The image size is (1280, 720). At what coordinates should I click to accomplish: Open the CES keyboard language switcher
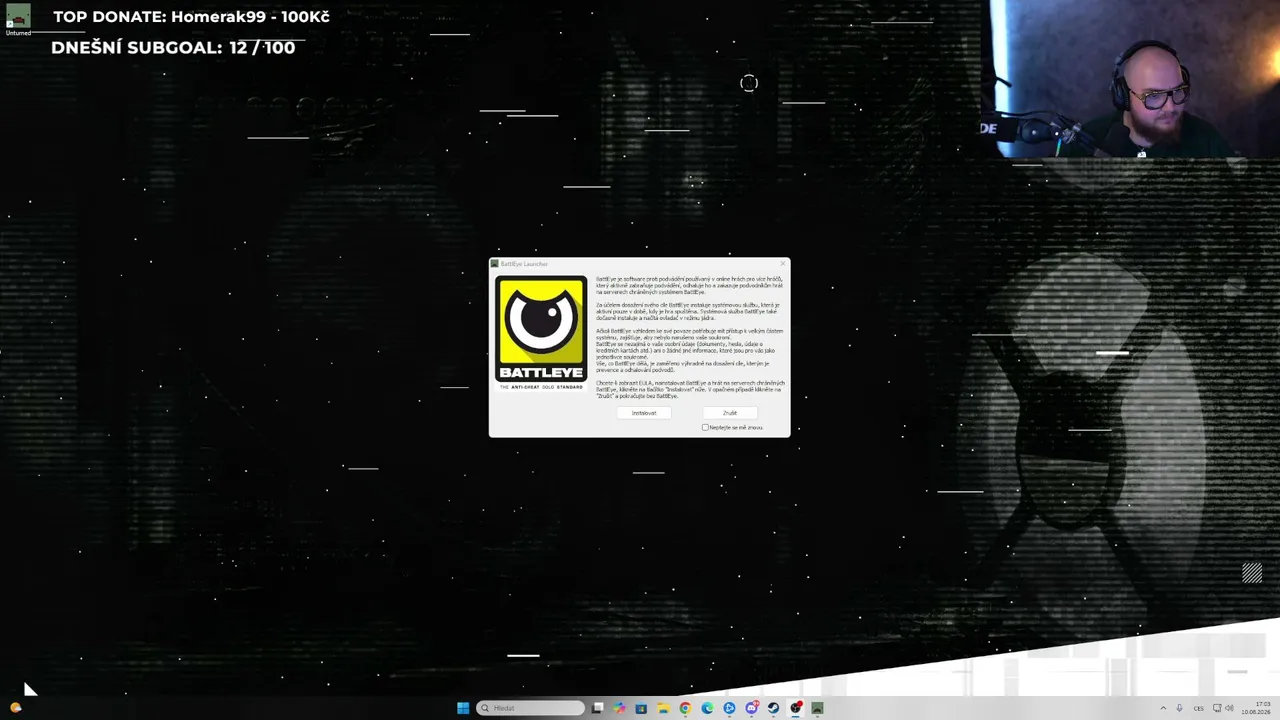coord(1198,708)
